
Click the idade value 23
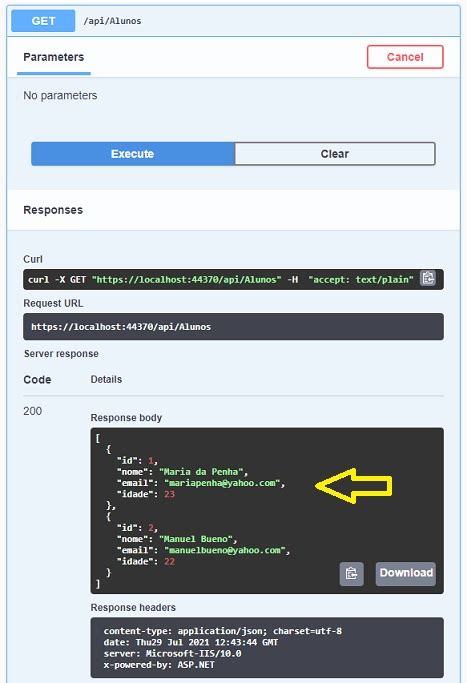[x=169, y=494]
